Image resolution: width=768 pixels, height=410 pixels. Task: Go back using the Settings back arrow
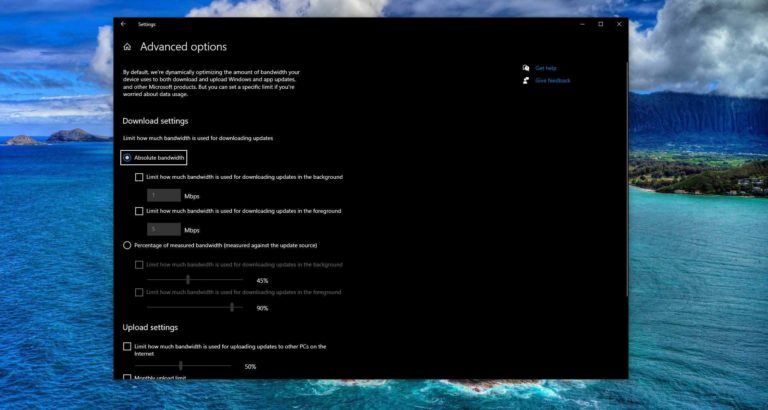point(123,24)
